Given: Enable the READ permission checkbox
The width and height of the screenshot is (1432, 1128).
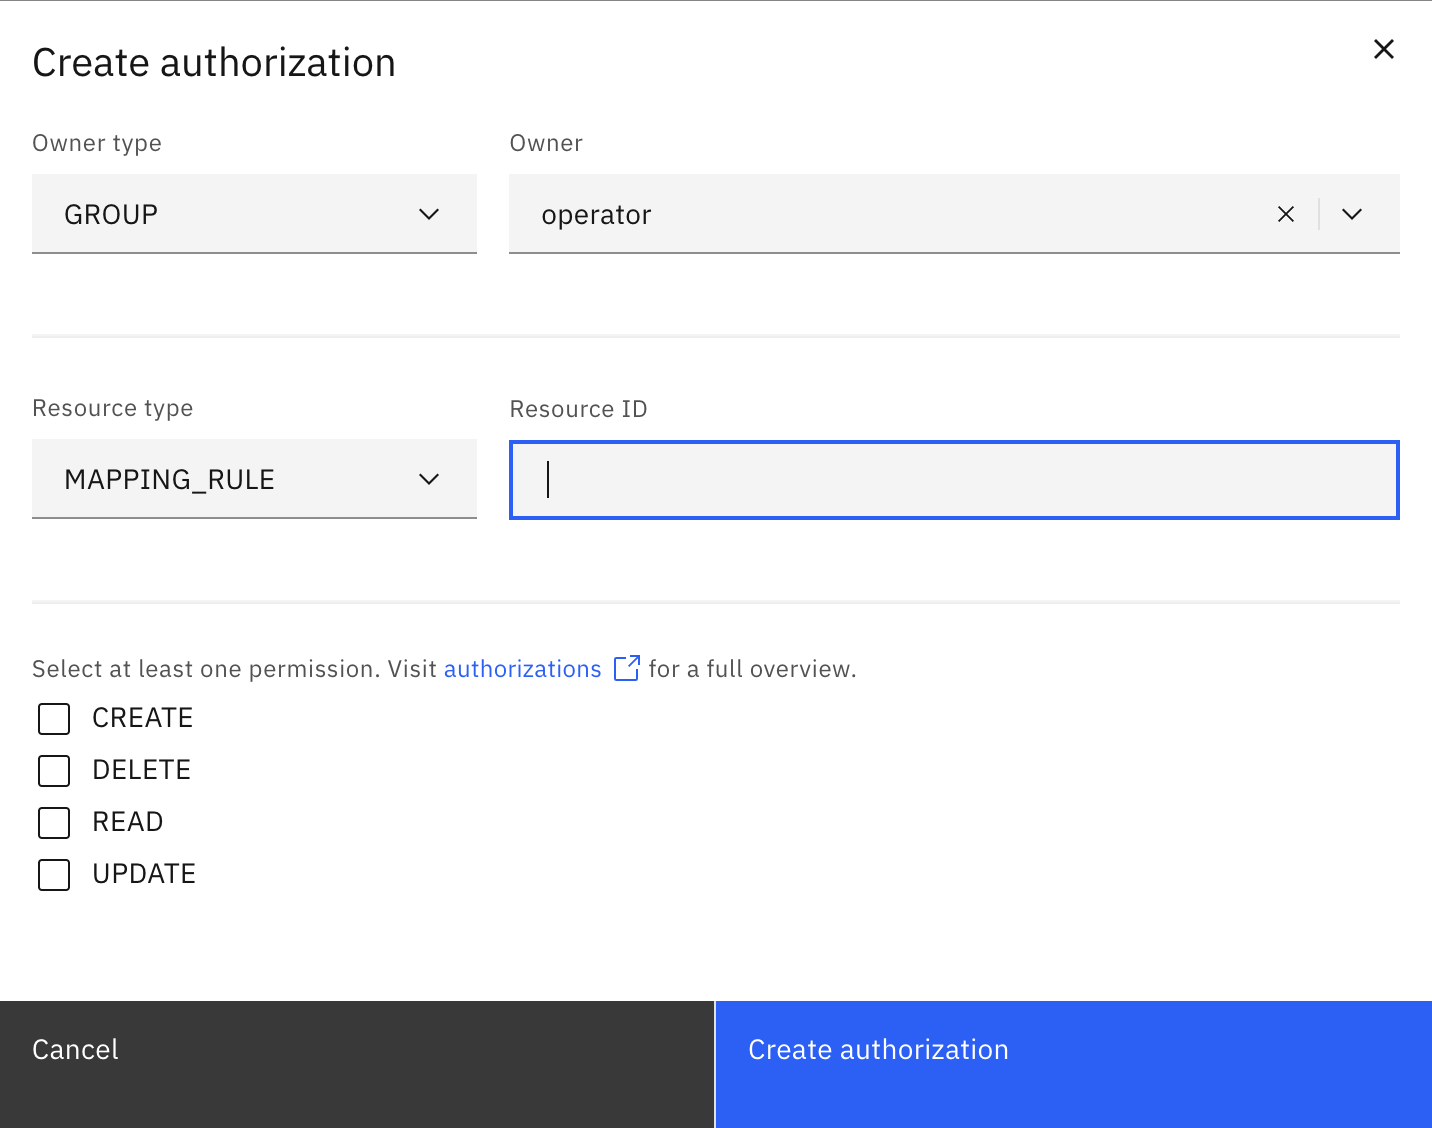Looking at the screenshot, I should (x=54, y=822).
